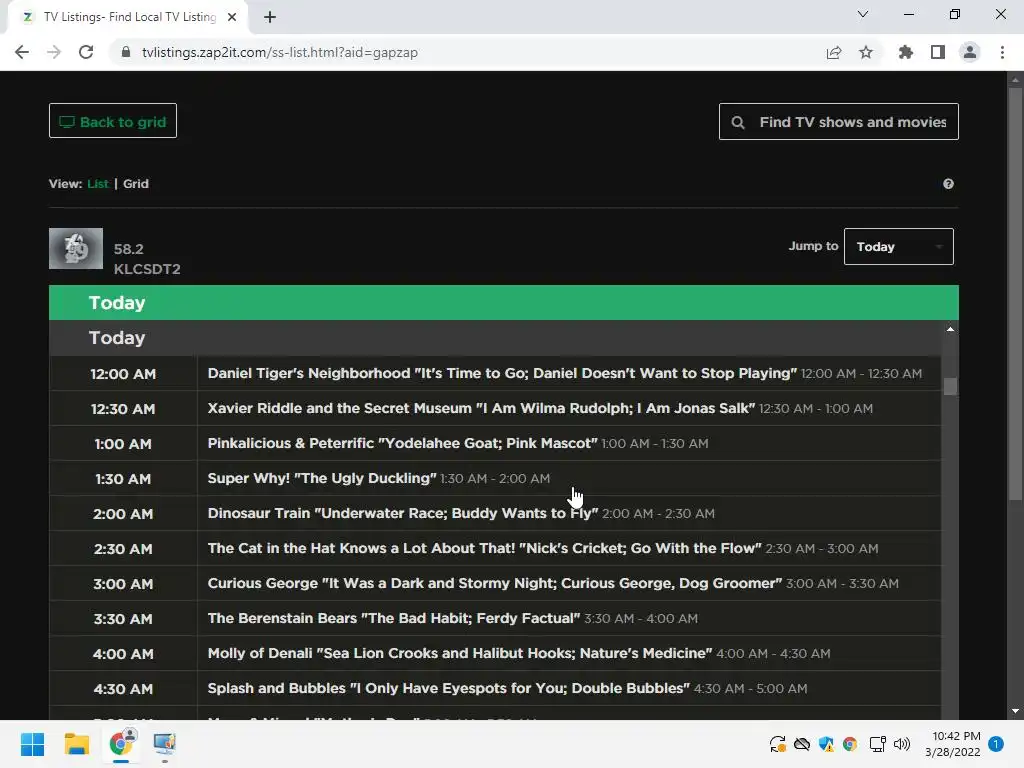Viewport: 1024px width, 768px height.
Task: Open the tab search chevron
Action: [x=863, y=14]
